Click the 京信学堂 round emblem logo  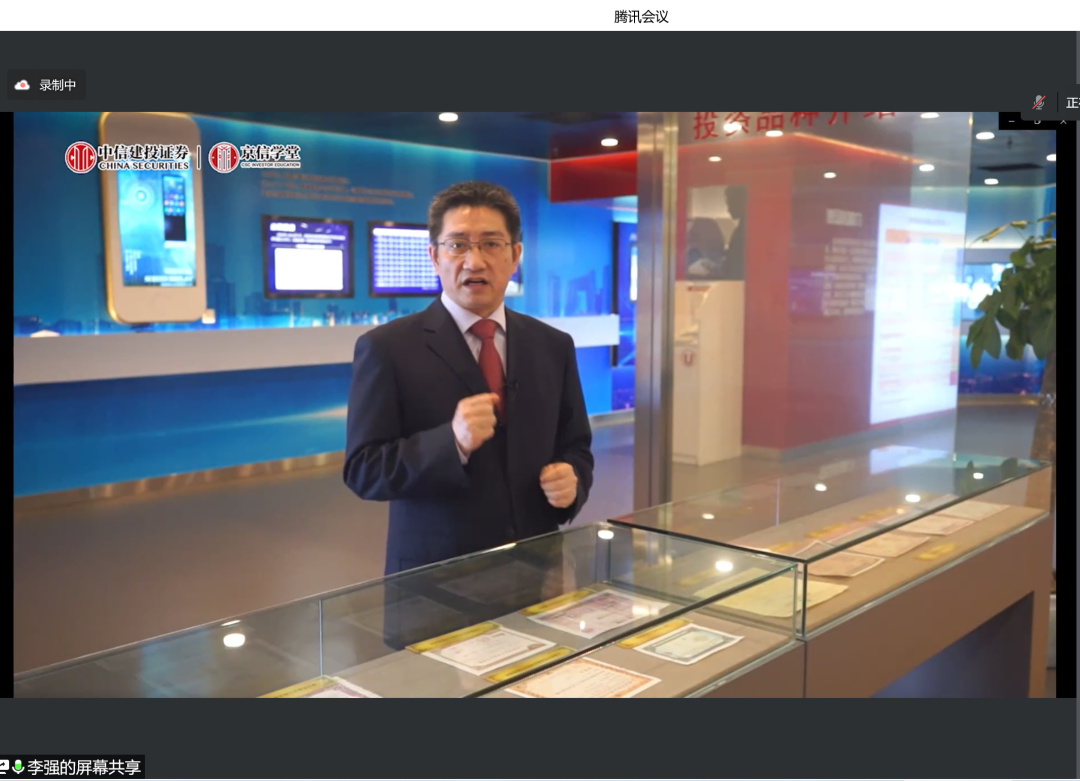tap(223, 157)
